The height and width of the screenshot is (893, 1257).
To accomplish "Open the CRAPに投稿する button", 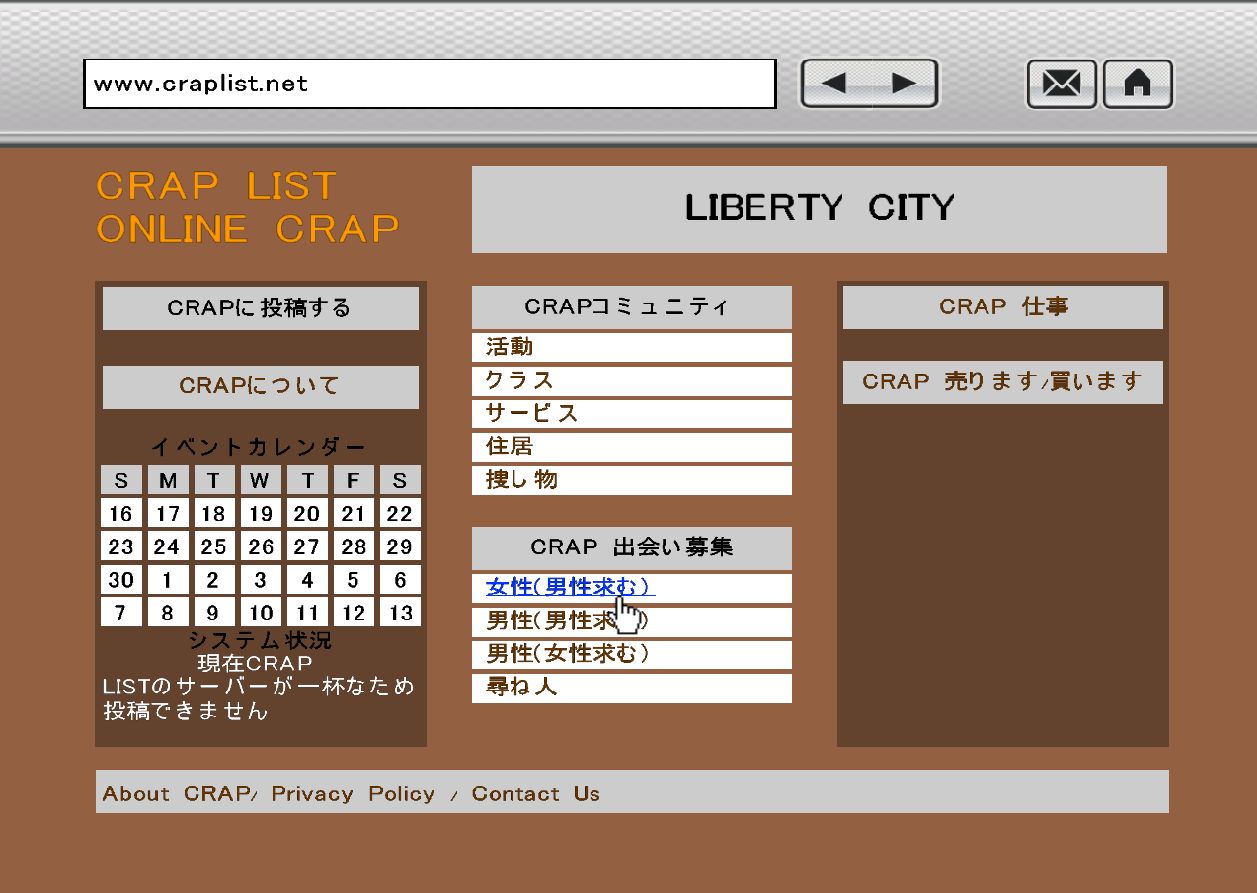I will (261, 308).
